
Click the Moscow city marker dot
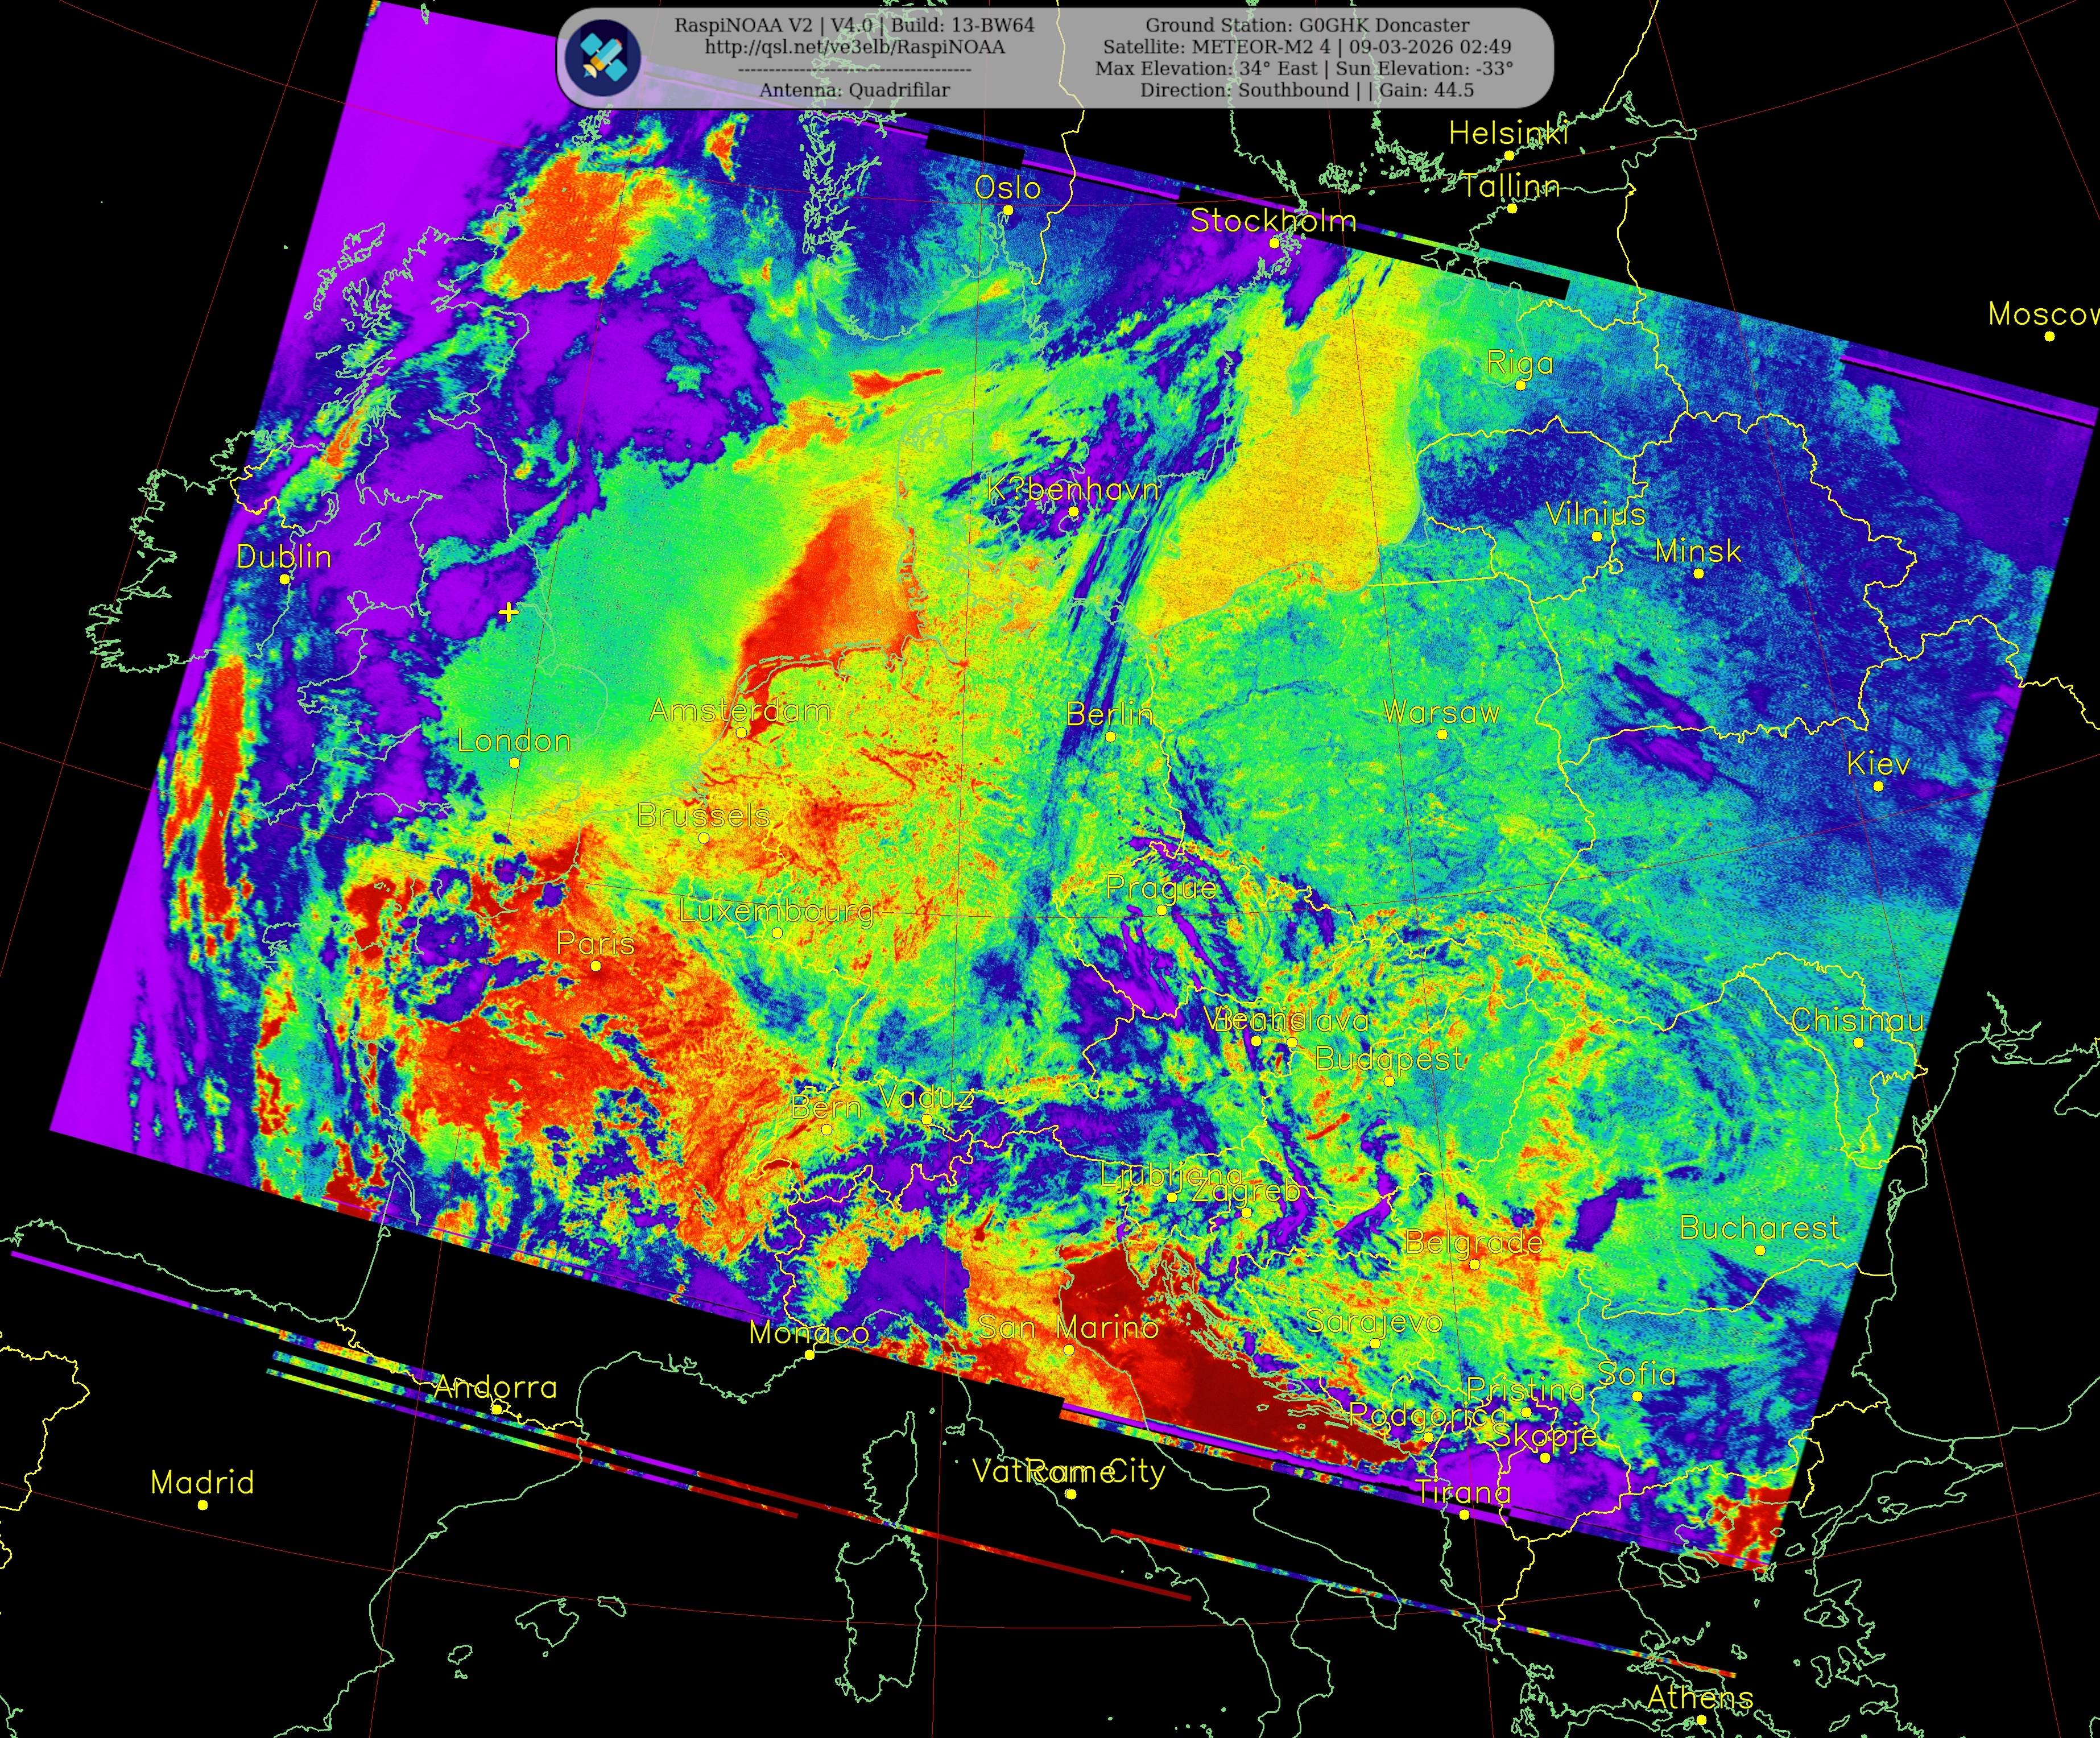[x=2049, y=336]
